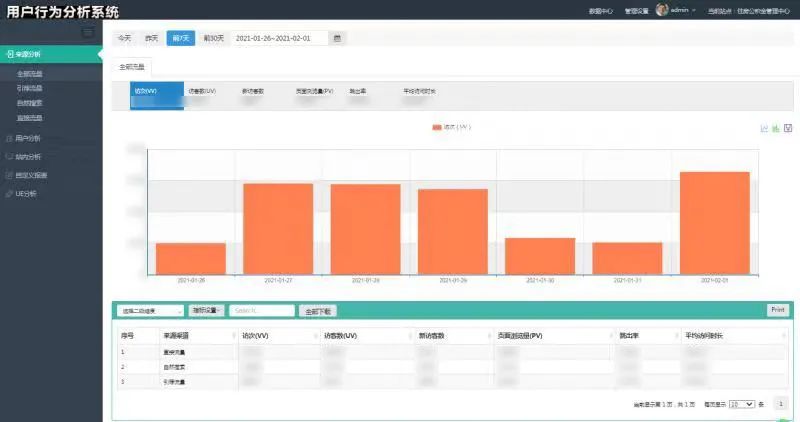Select 引荐流量 in the sidebar

click(30, 88)
